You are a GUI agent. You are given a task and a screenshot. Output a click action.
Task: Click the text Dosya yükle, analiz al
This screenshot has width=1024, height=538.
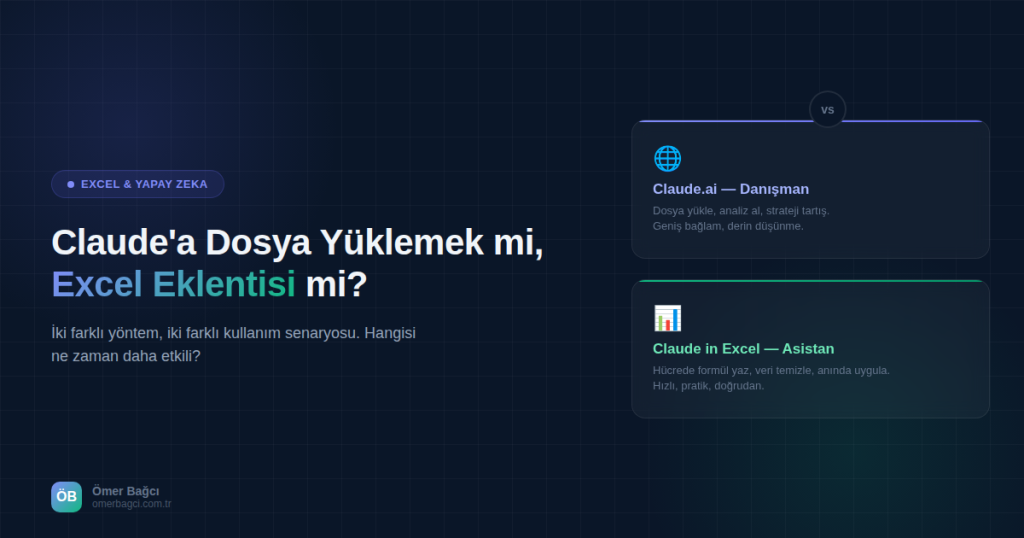coord(741,211)
